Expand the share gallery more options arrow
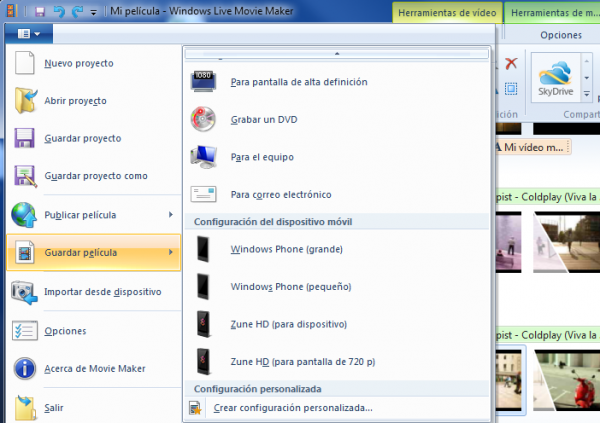This screenshot has height=423, width=600. [x=587, y=94]
